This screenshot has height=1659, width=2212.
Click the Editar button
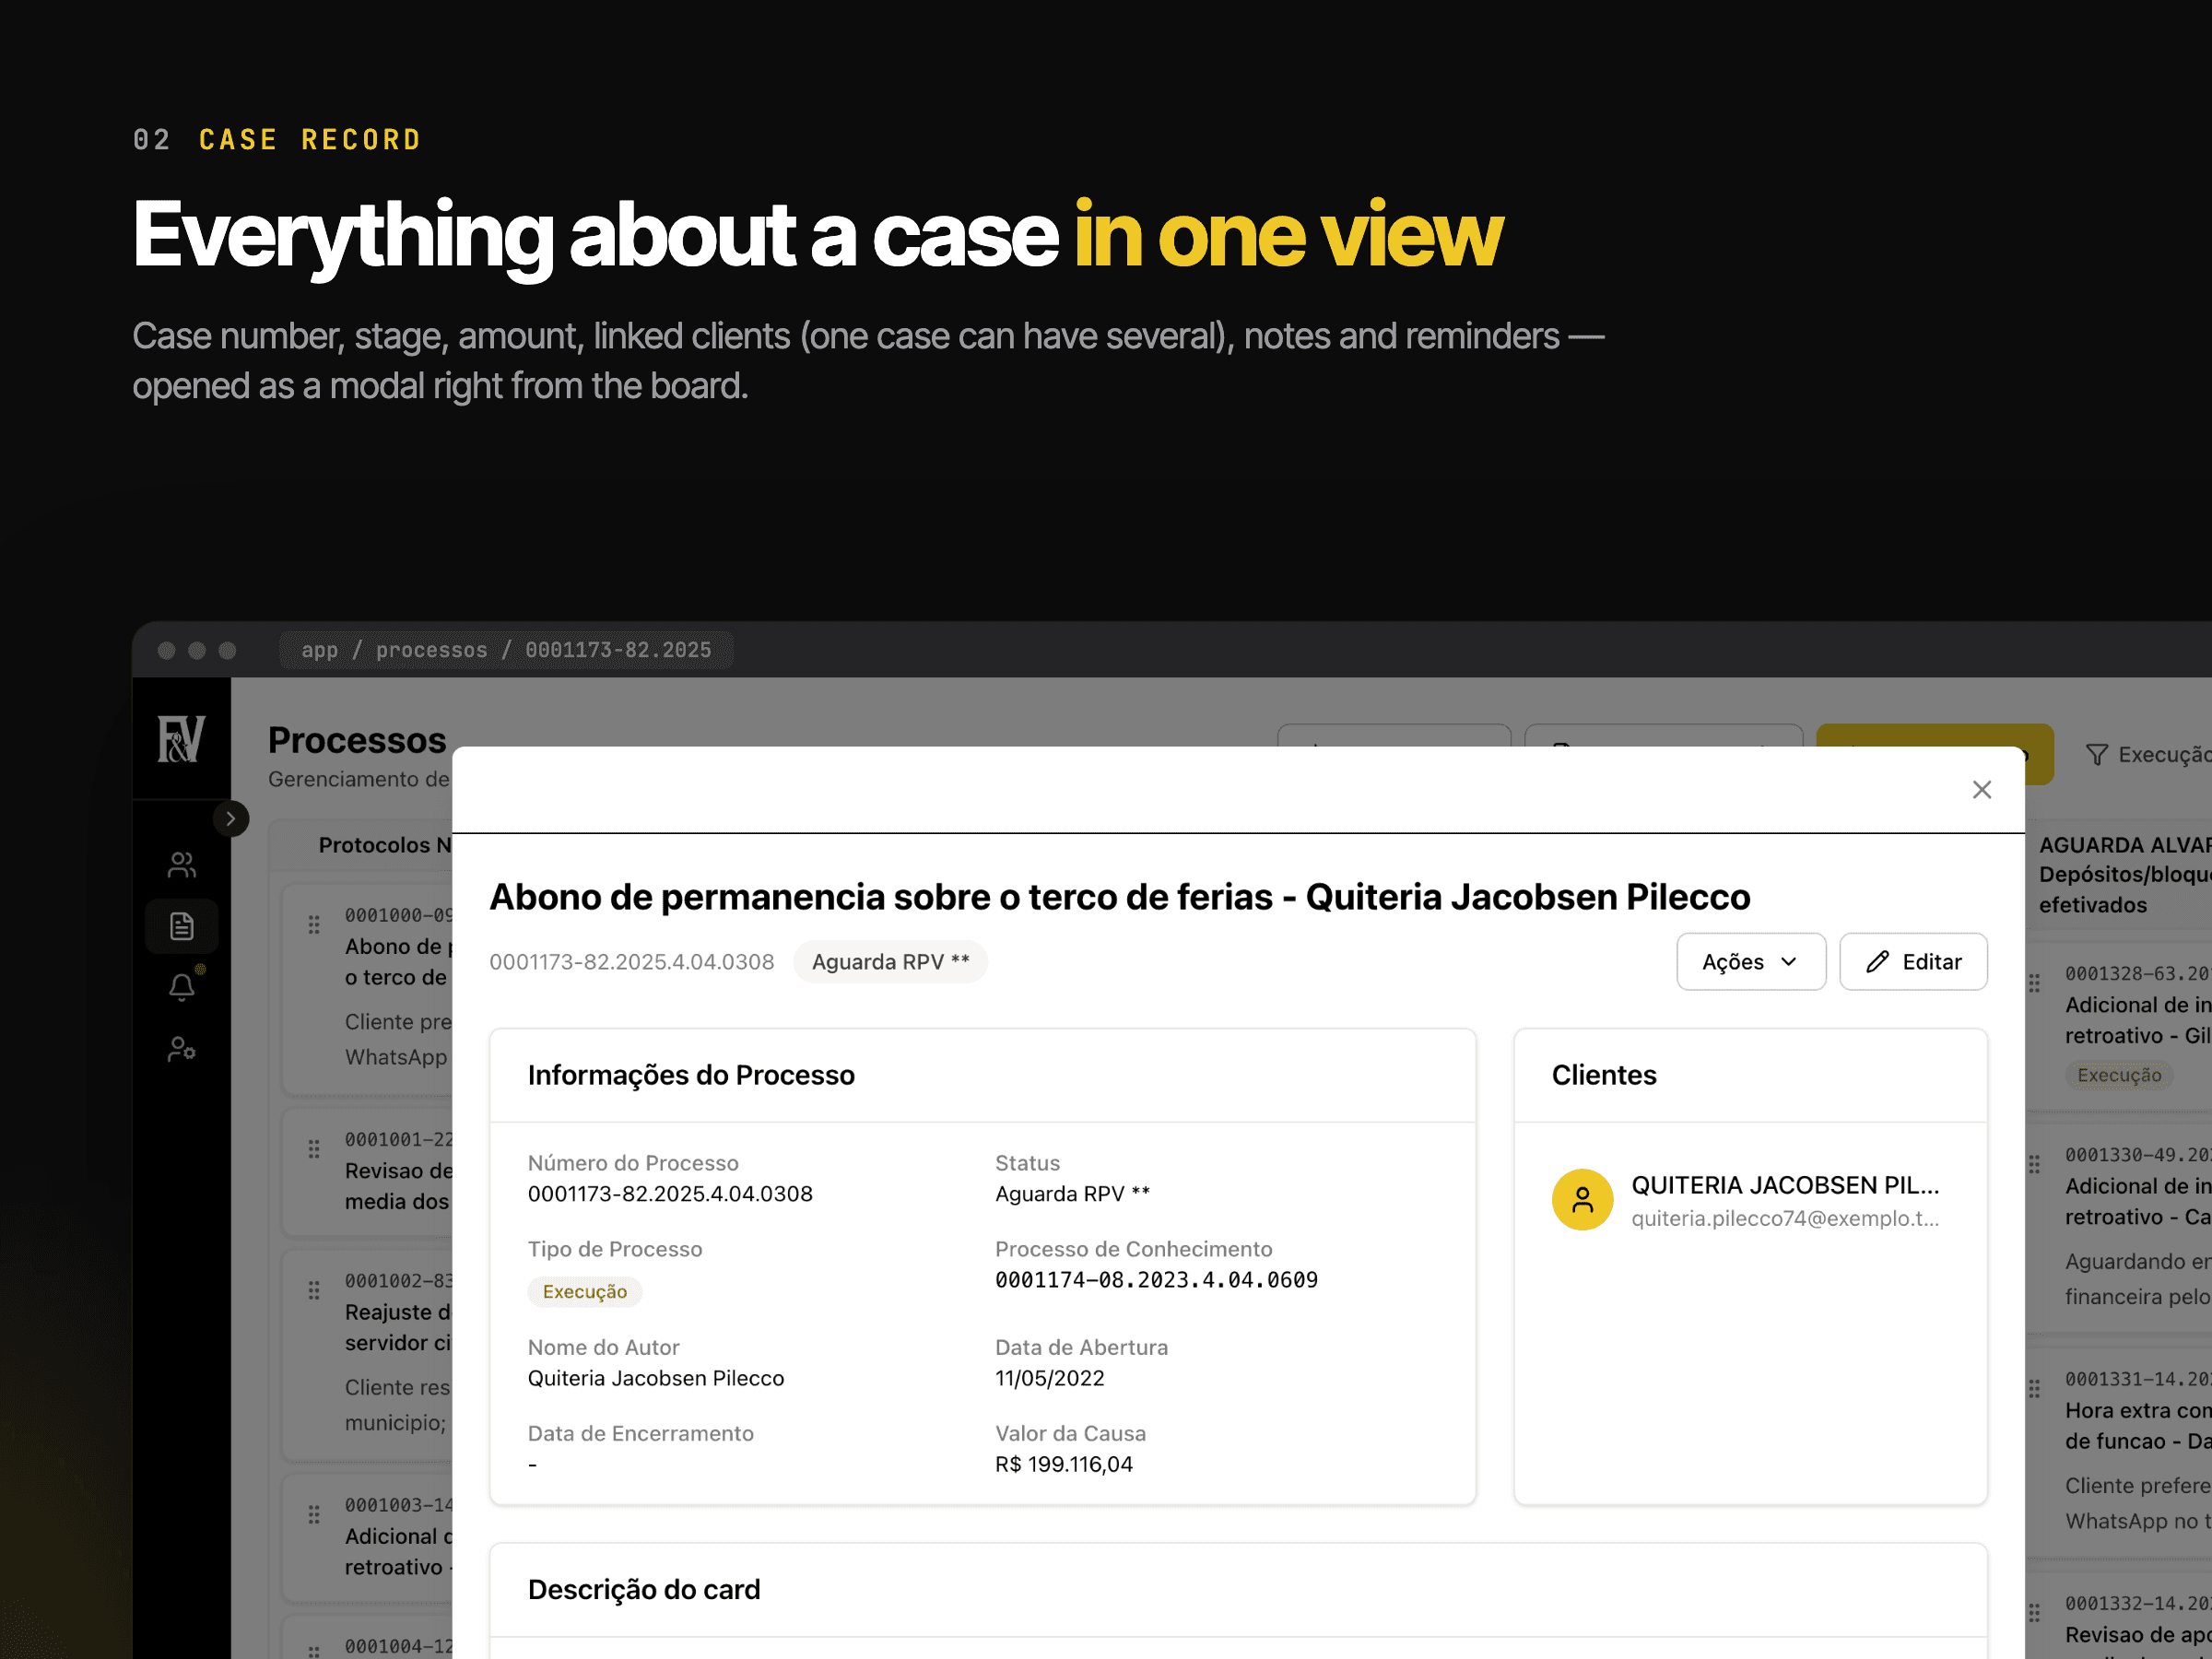coord(1912,961)
